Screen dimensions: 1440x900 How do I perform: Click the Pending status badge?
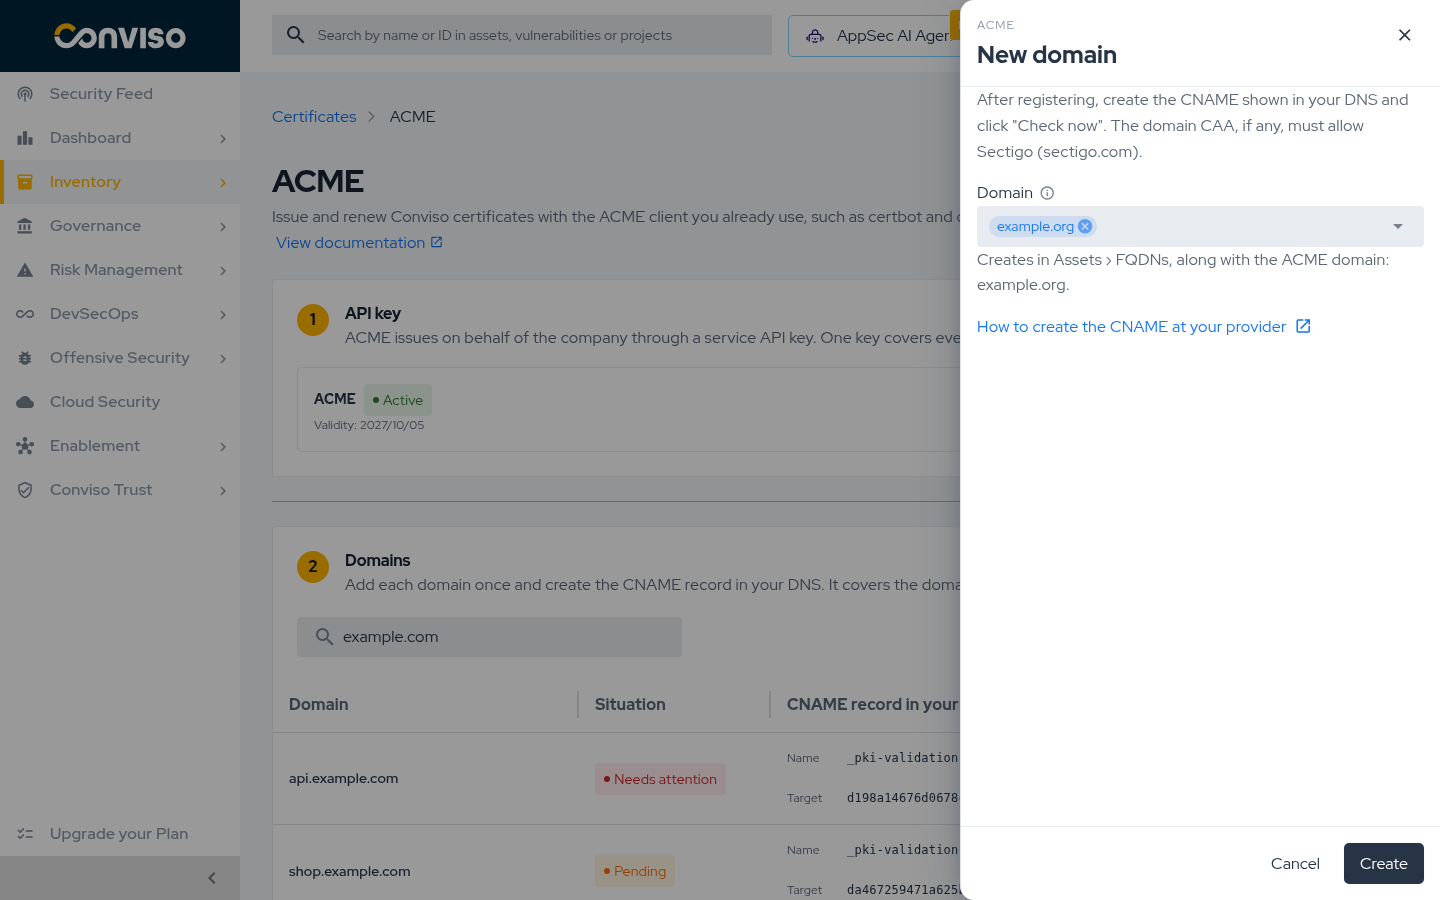tap(635, 871)
